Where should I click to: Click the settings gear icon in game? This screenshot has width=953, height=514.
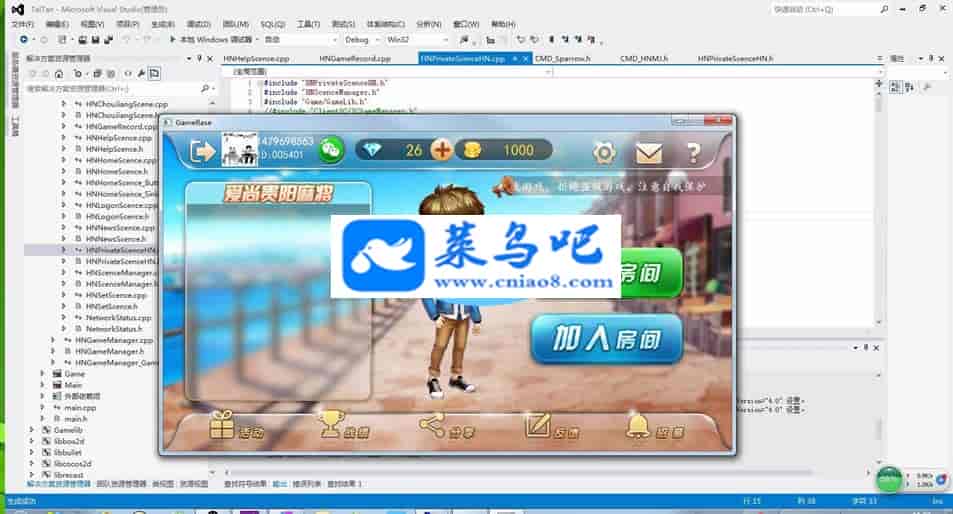coord(604,152)
